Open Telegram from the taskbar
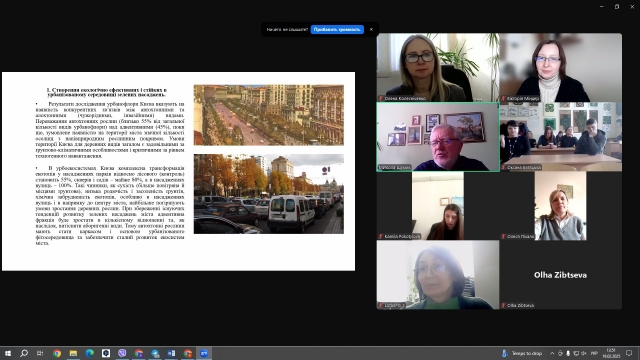This screenshot has height=360, width=640. [x=155, y=353]
